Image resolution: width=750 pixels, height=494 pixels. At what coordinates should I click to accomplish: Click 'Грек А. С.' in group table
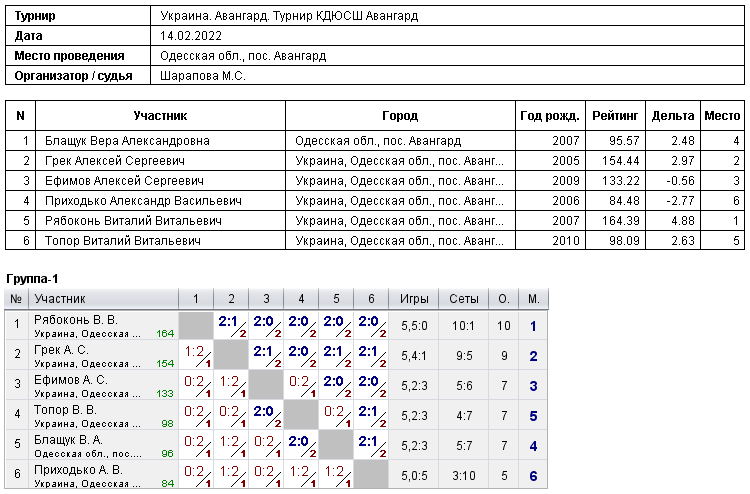(61, 350)
